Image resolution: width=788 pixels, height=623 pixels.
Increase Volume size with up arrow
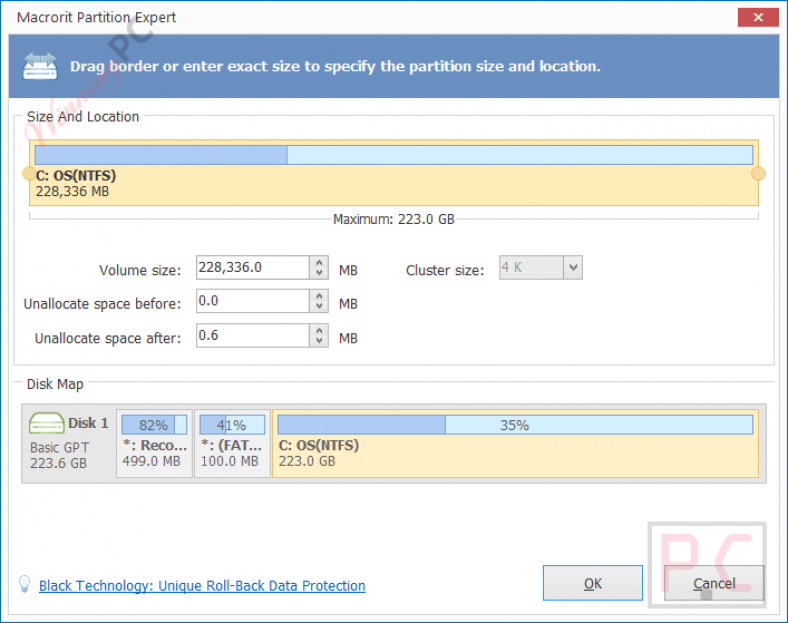(319, 262)
